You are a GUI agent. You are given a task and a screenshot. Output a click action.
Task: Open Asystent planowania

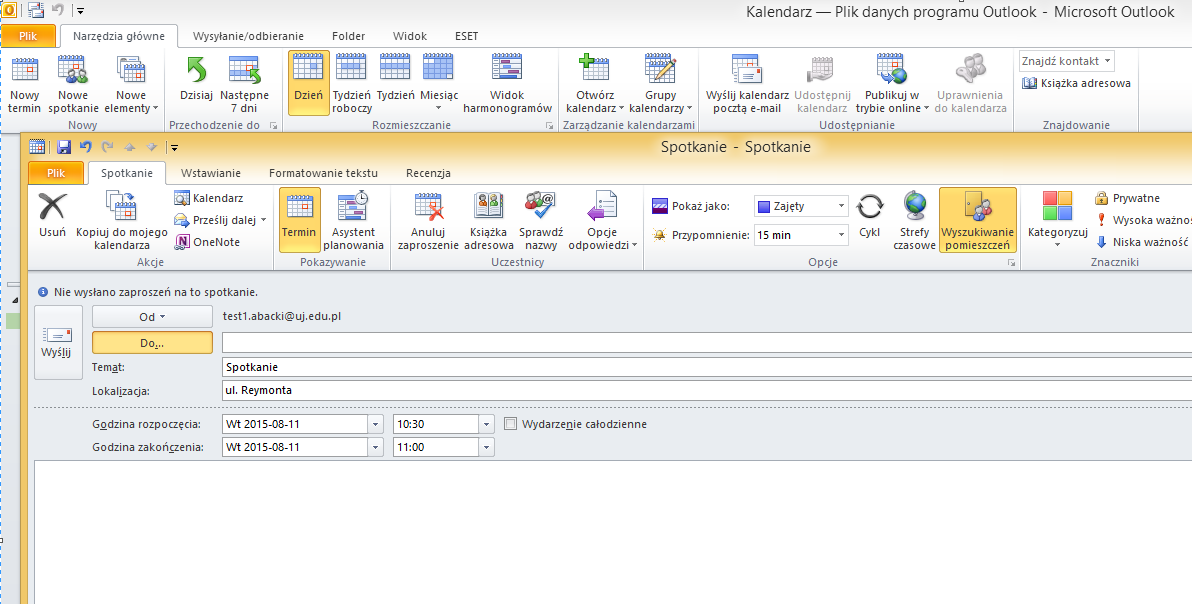coord(353,220)
